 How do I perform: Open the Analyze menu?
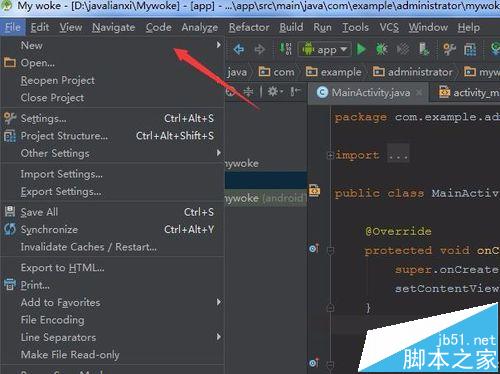coord(200,27)
